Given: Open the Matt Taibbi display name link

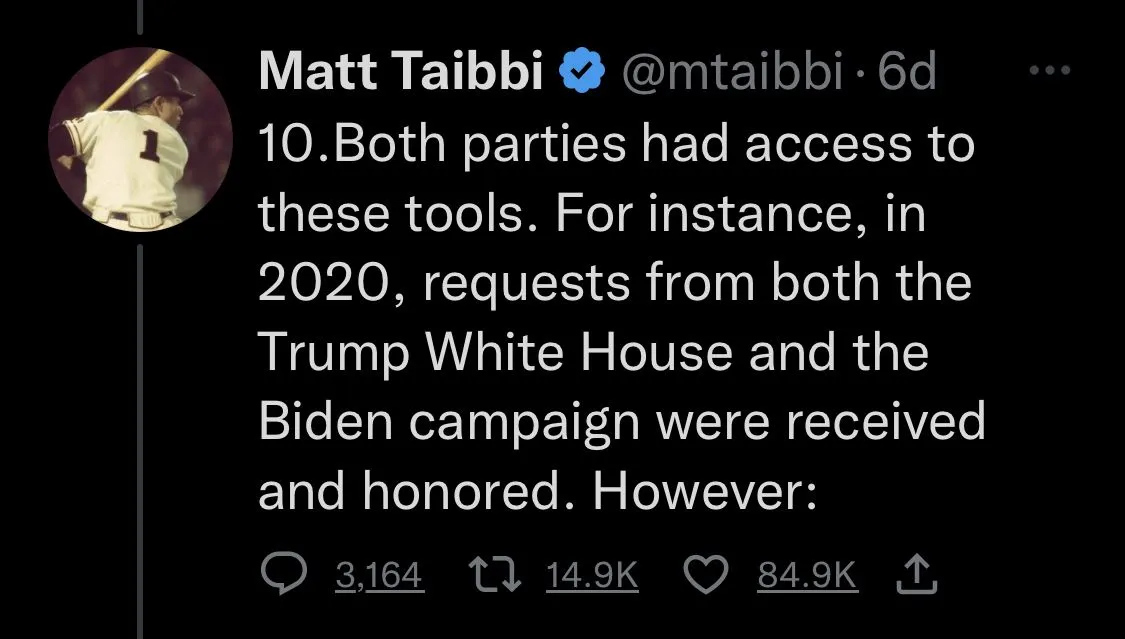Looking at the screenshot, I should pyautogui.click(x=399, y=73).
